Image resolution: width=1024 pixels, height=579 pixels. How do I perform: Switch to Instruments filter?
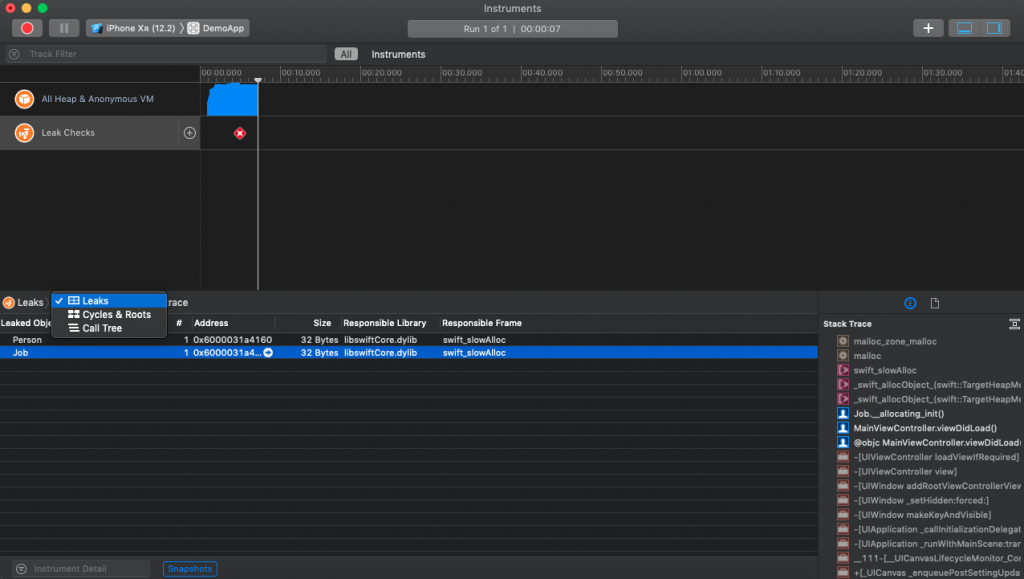tap(398, 54)
